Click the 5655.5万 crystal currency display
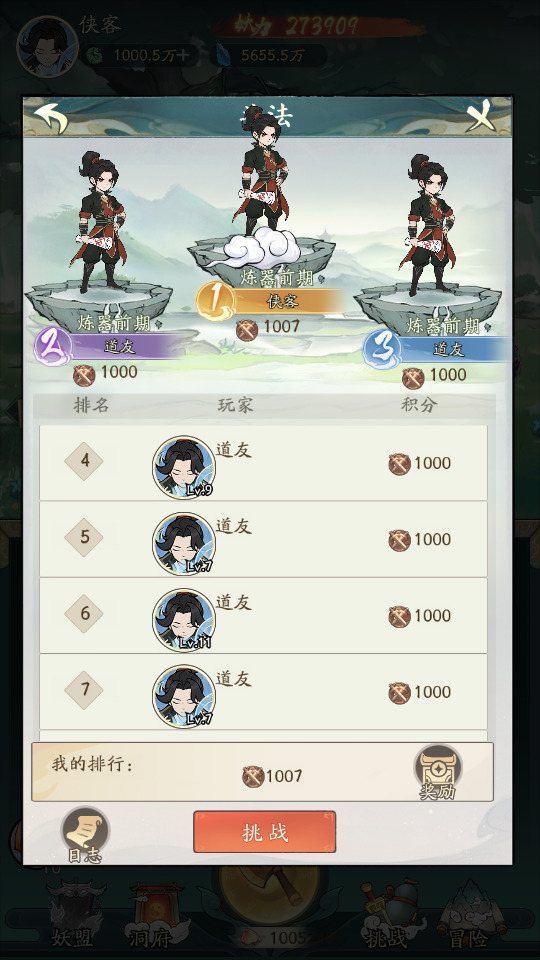Screen dimensions: 540x960 (269, 56)
